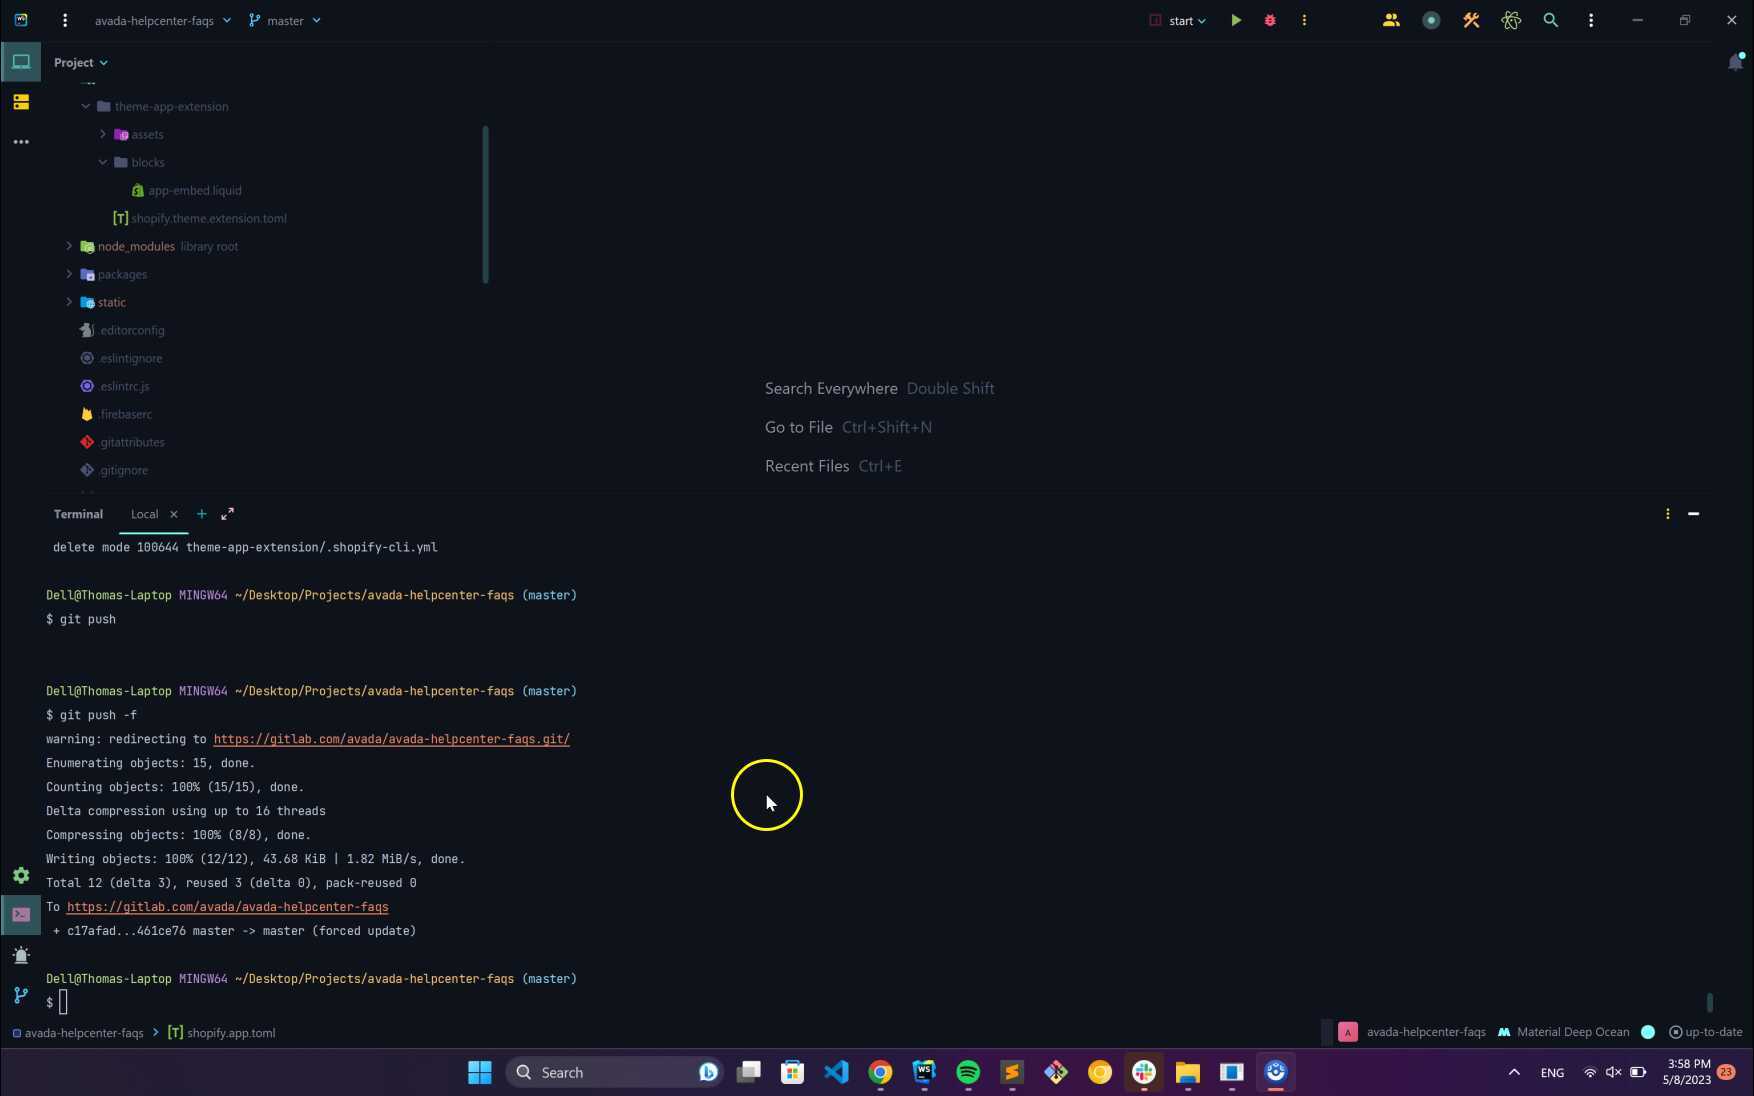Open the gitlab.com avada-helpcenter-faqs link

click(227, 907)
